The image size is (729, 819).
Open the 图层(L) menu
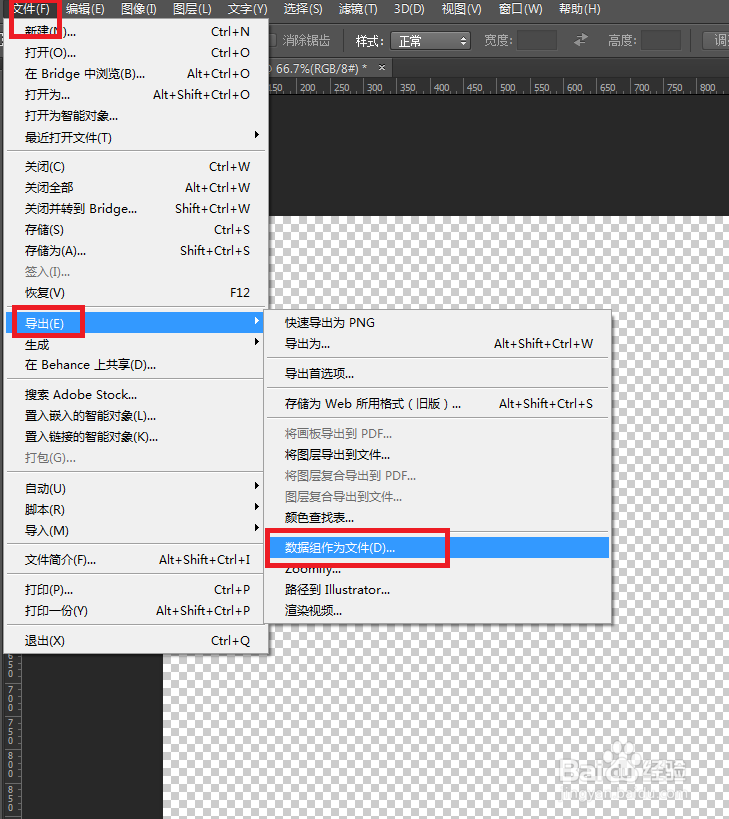[x=192, y=9]
